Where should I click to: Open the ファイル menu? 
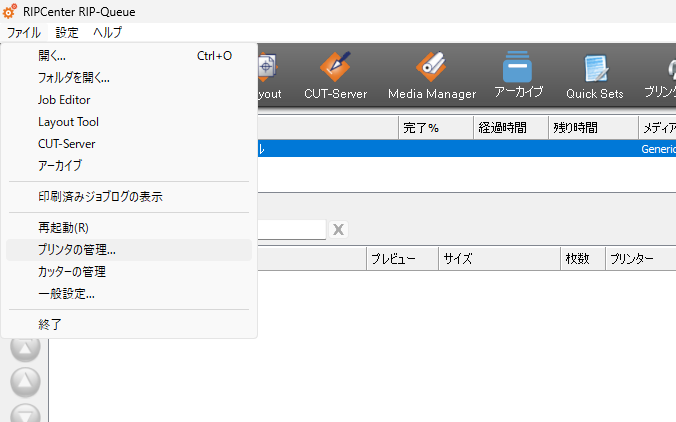[x=24, y=32]
